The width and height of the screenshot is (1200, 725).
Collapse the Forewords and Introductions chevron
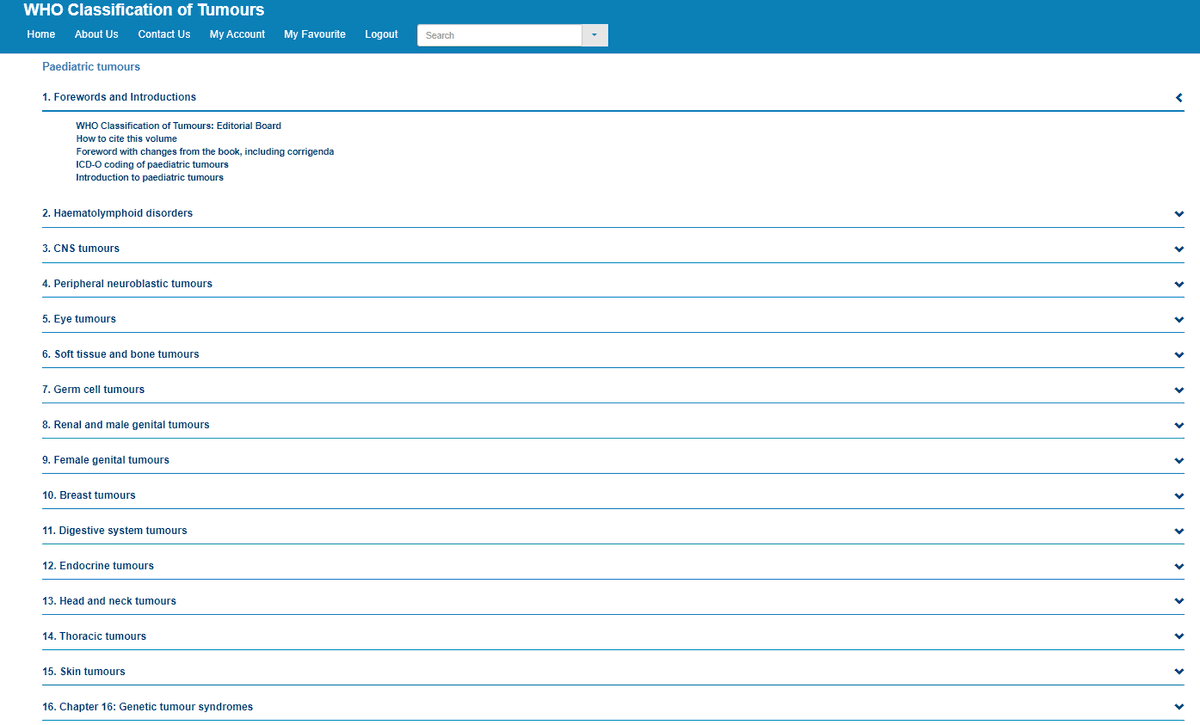[x=1179, y=98]
